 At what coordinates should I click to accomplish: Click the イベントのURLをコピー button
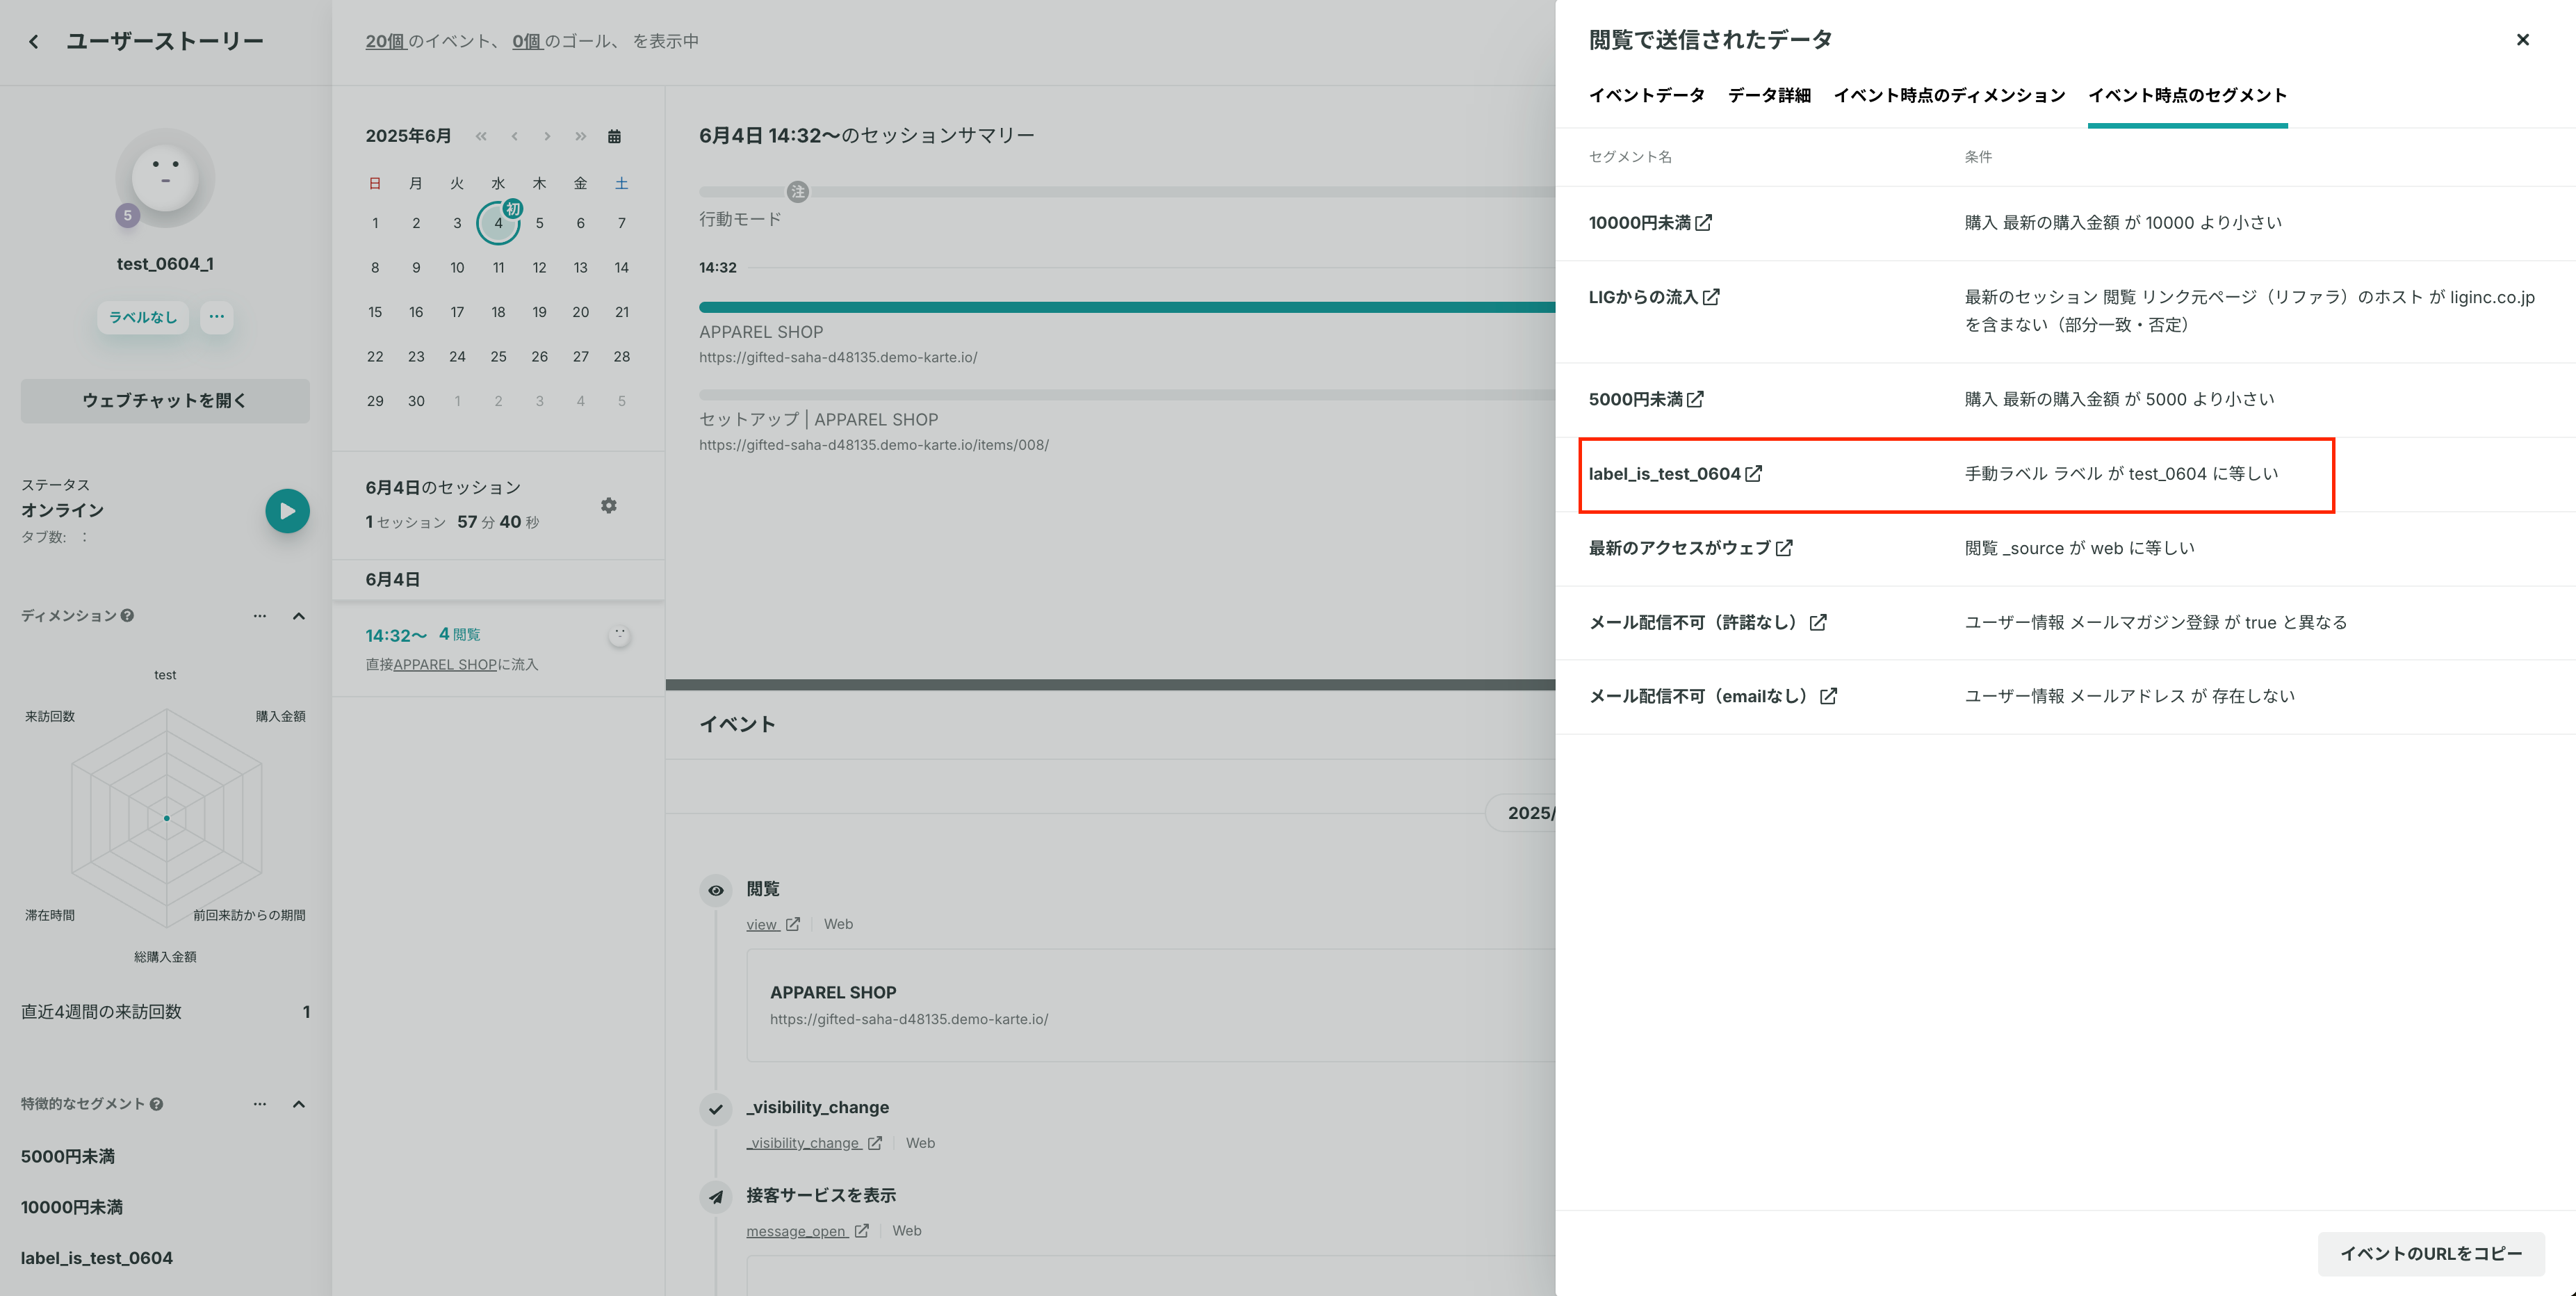(2431, 1254)
